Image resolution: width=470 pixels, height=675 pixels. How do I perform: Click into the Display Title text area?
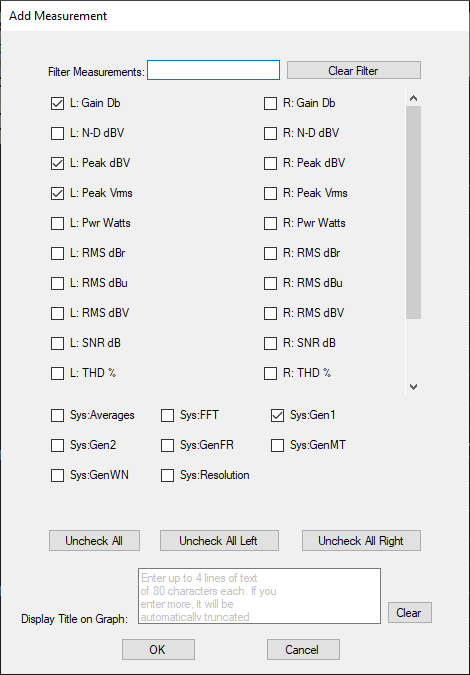[x=260, y=596]
